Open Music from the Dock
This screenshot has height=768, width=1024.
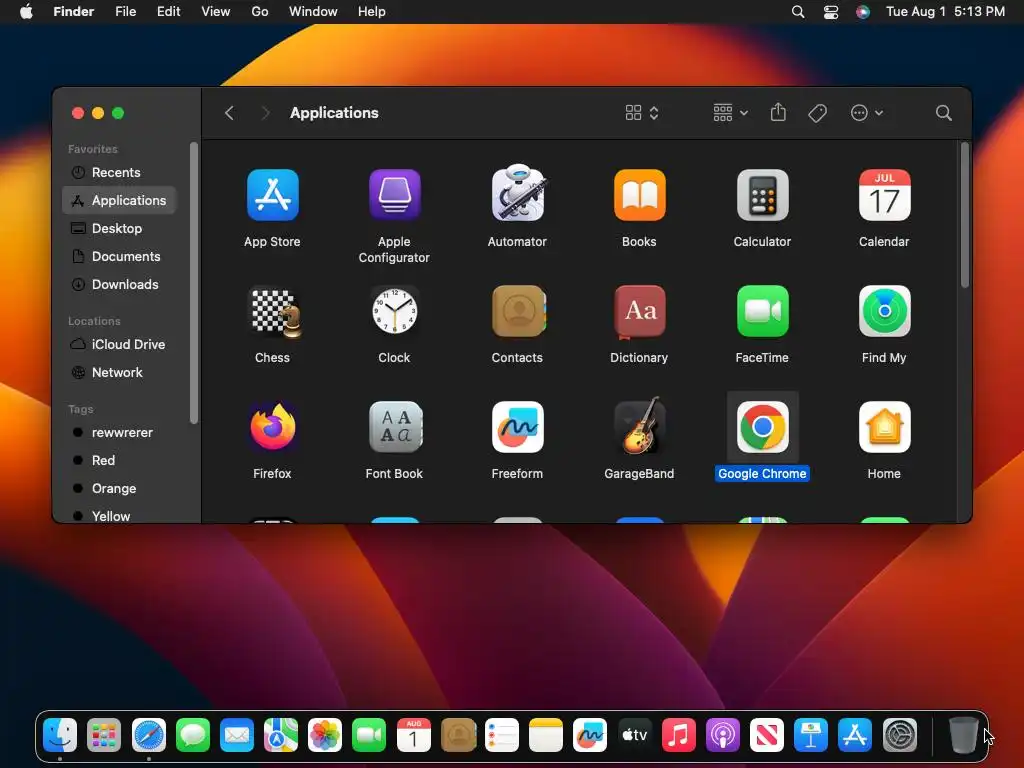pos(679,735)
